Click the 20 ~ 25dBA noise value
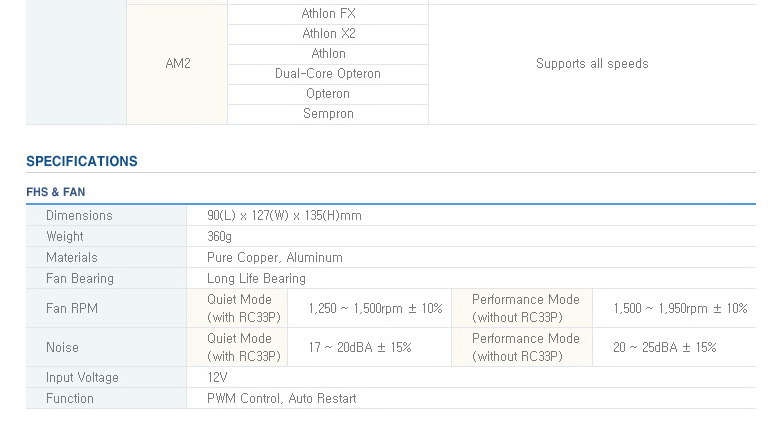774x421 pixels. click(x=665, y=348)
